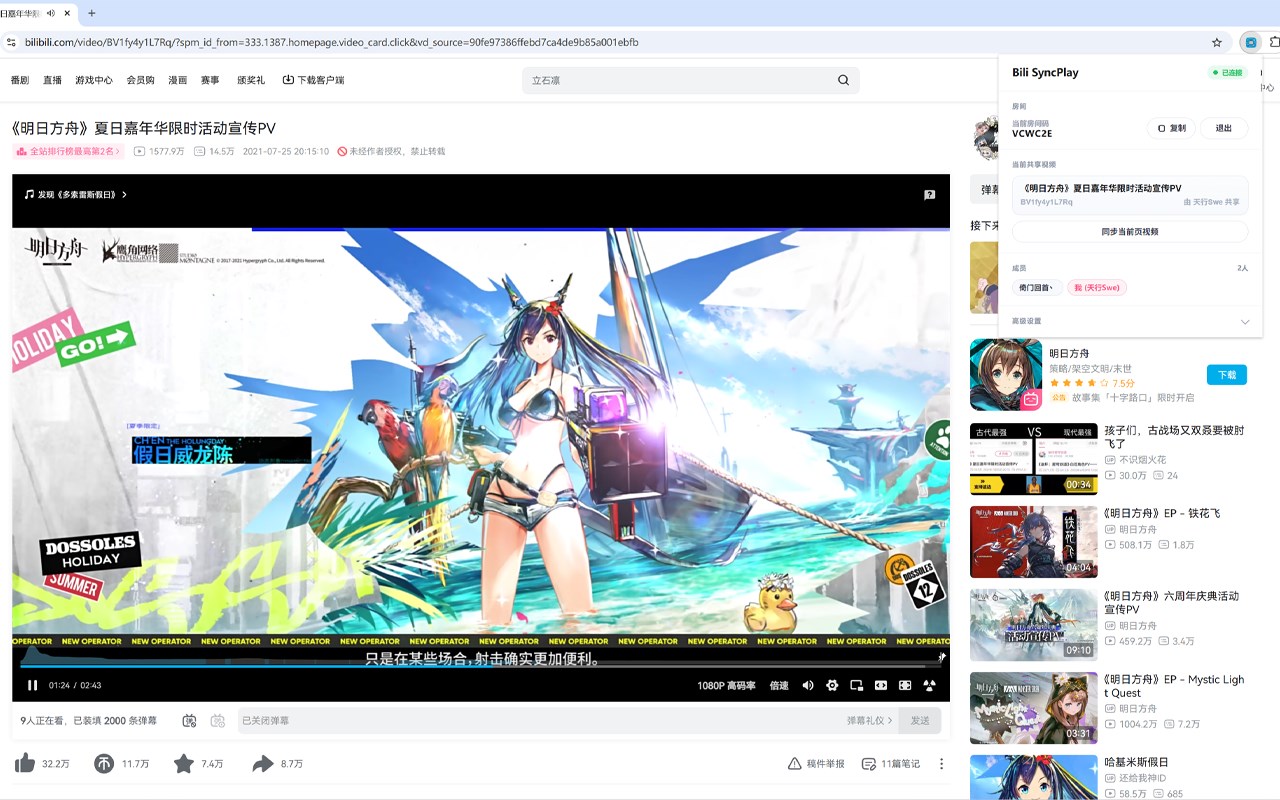Click the danmaku input field
The image size is (1280, 800).
pos(540,720)
